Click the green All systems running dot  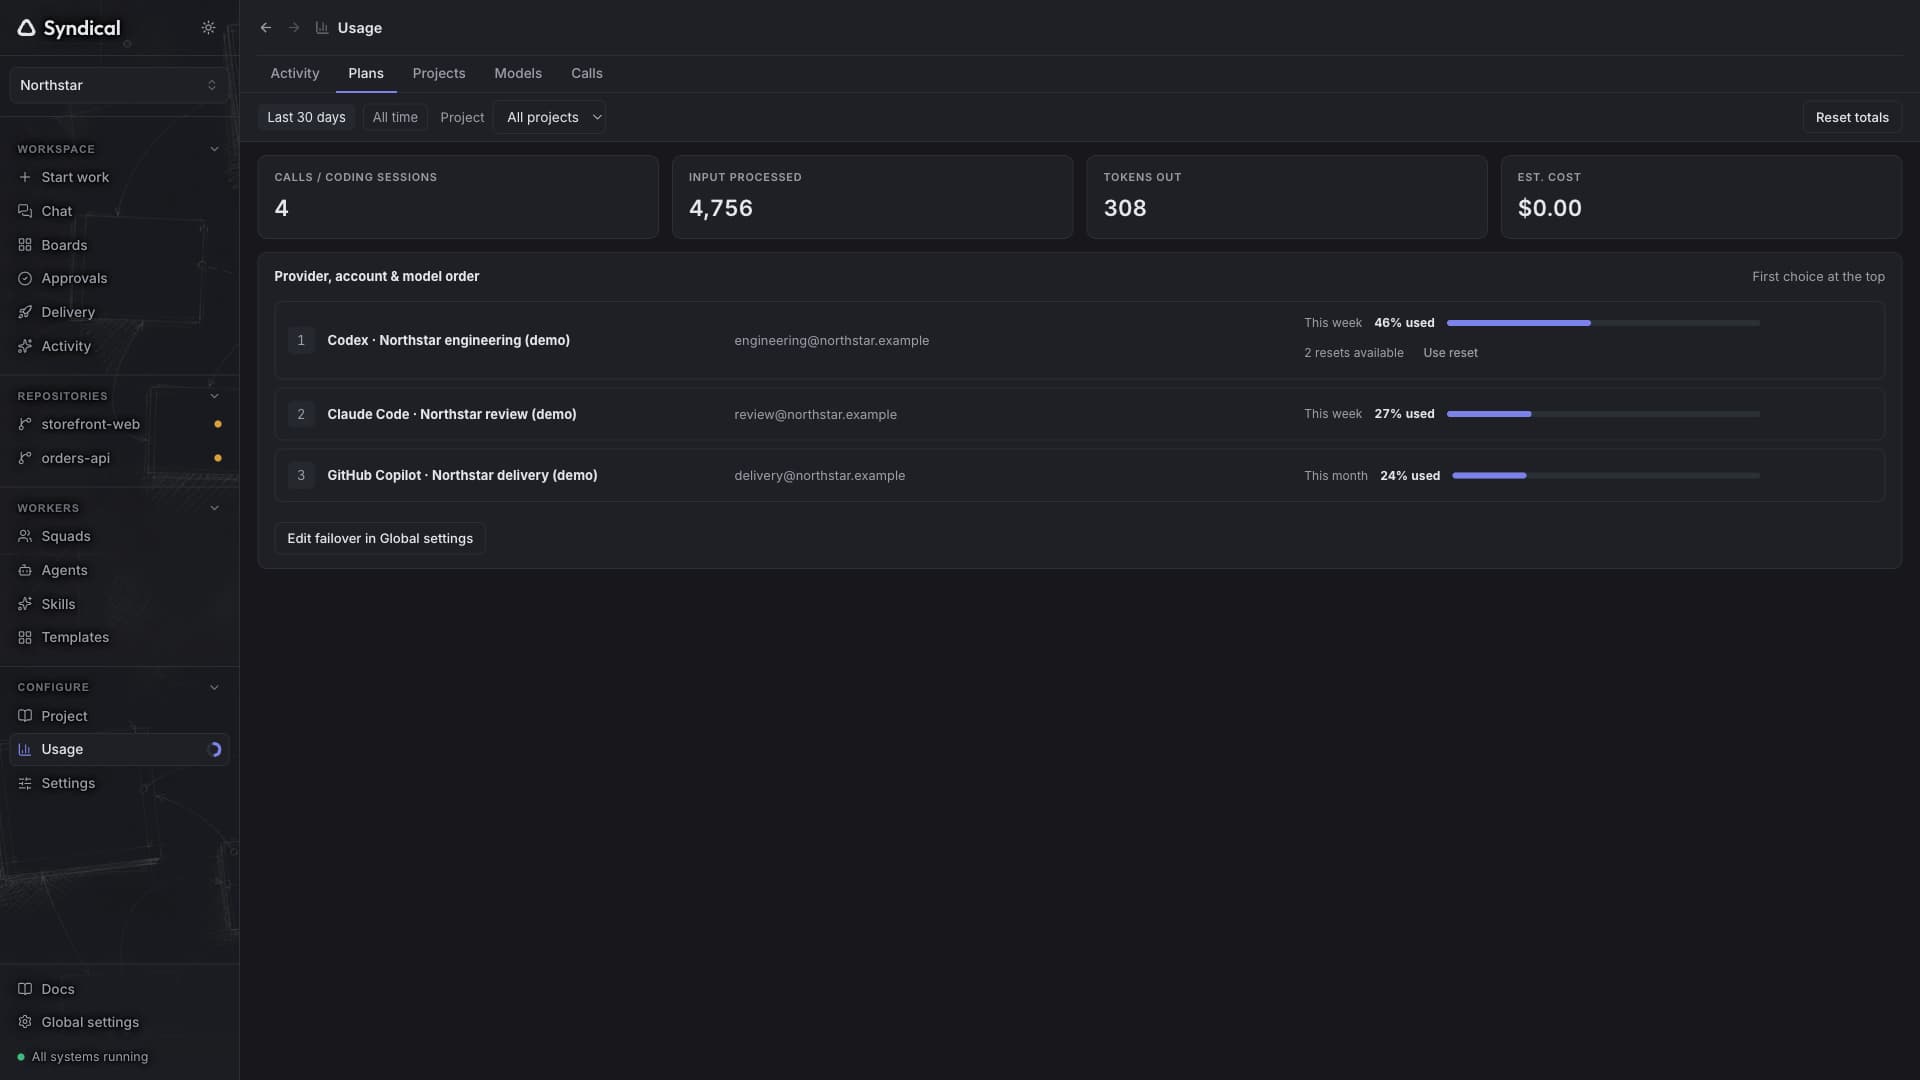coord(21,1057)
